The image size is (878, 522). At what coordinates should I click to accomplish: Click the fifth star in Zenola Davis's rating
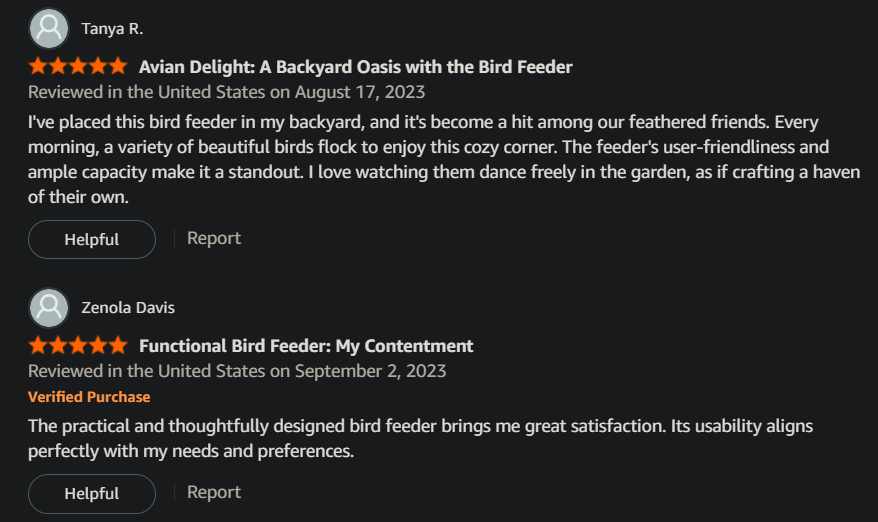point(118,346)
